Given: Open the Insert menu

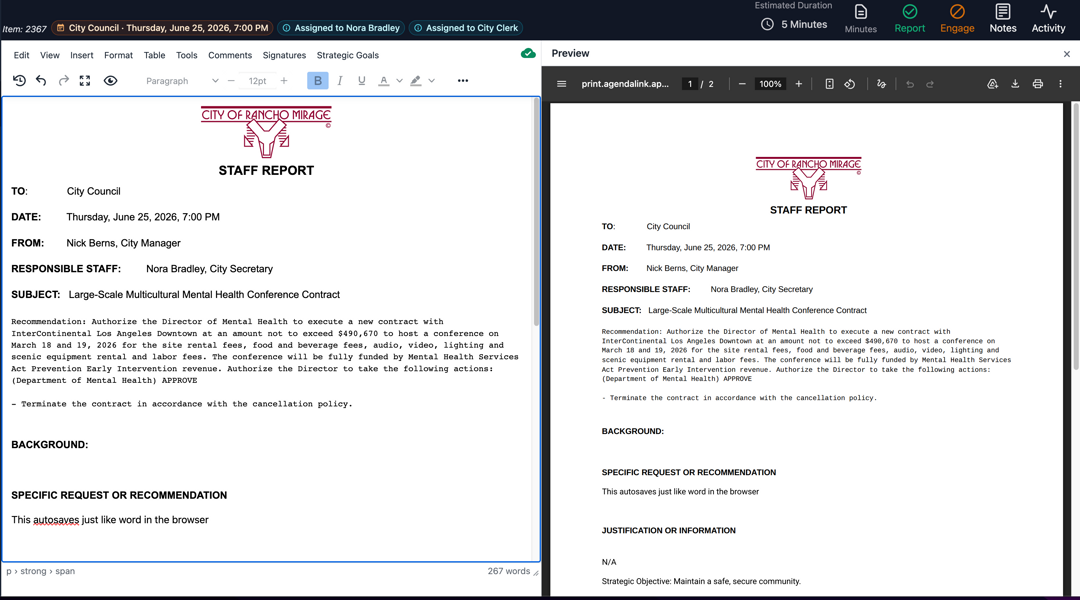Looking at the screenshot, I should point(81,55).
